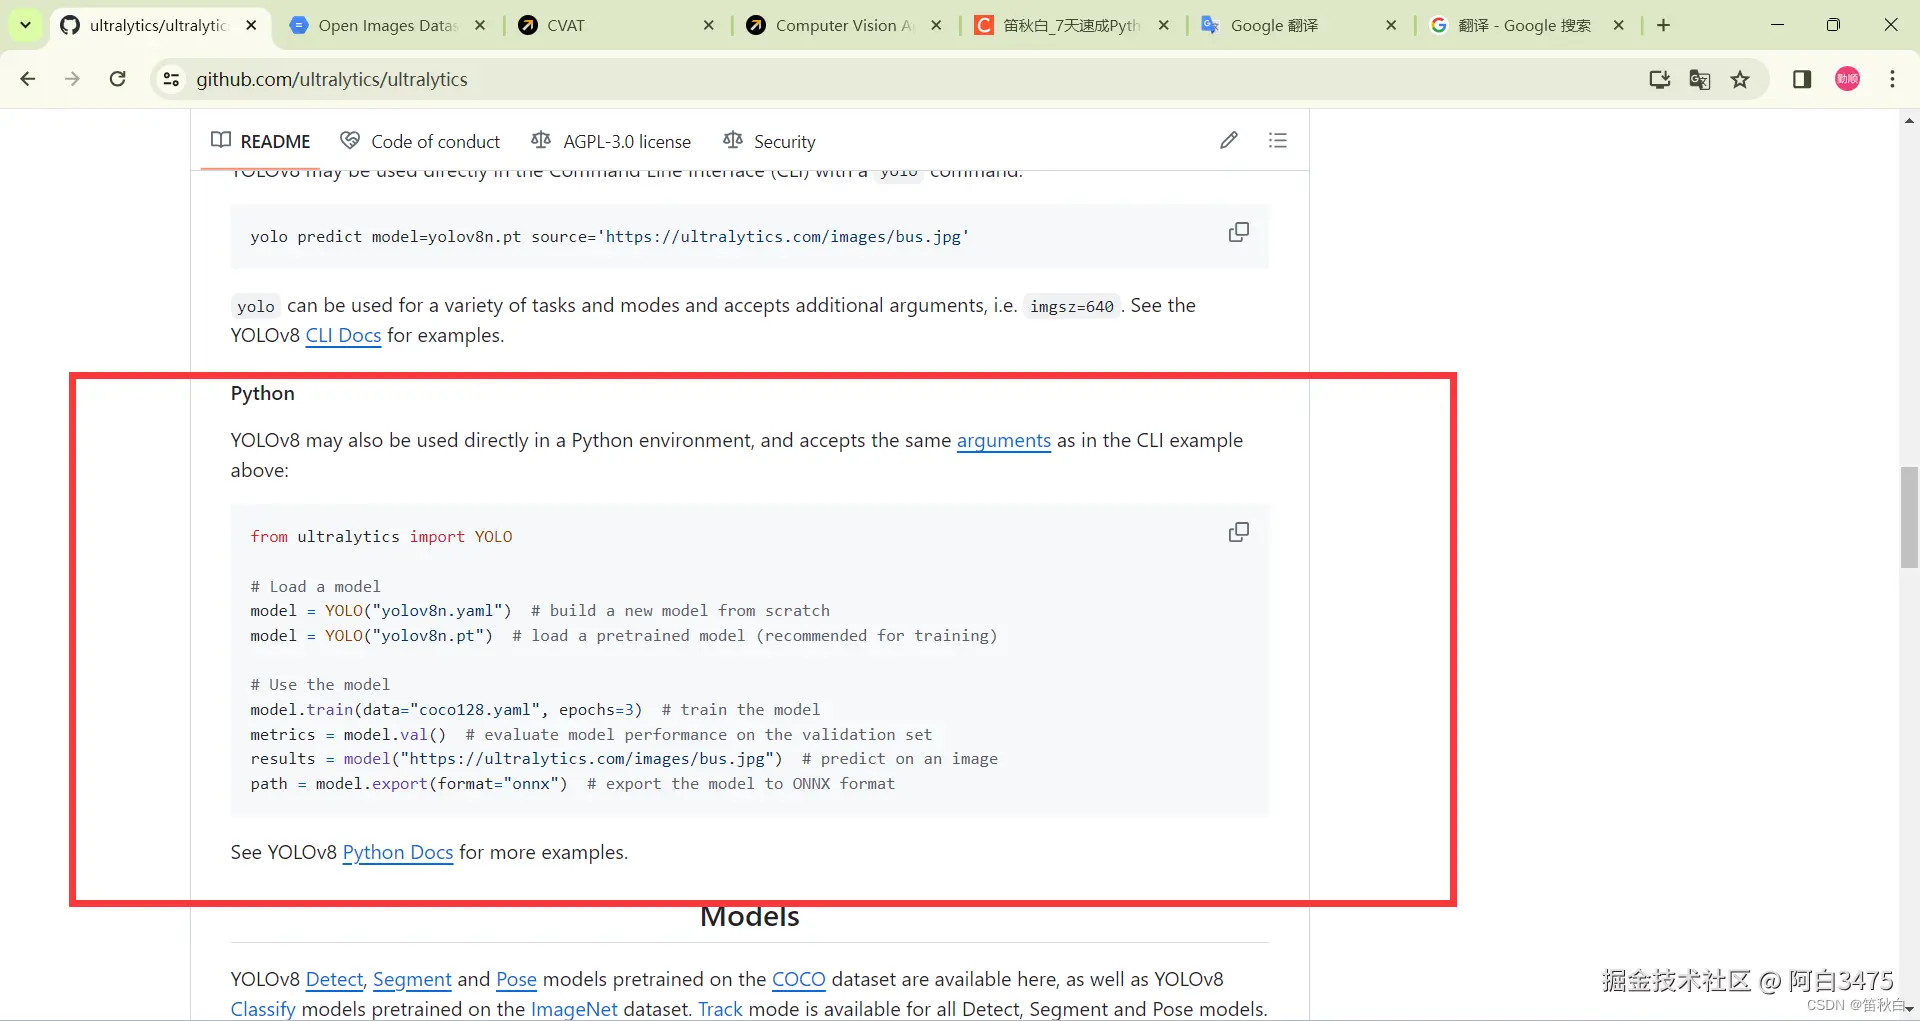Click the model.export onnx code line
Screen dimensions: 1920x1021
point(573,784)
